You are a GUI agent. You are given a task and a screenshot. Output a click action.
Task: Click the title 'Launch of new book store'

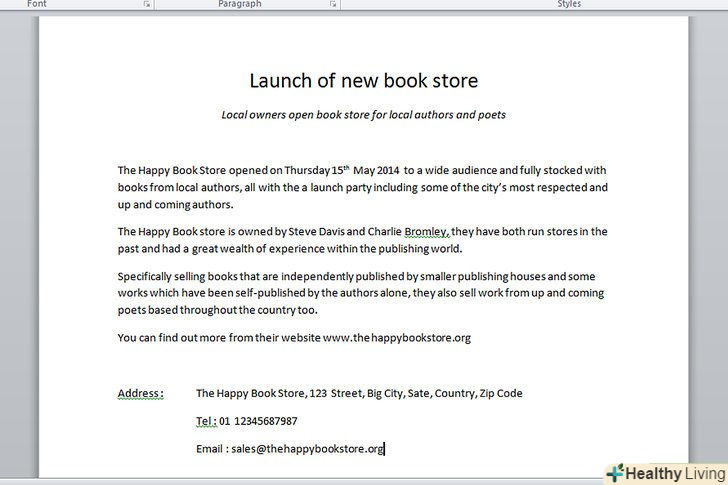click(x=364, y=81)
